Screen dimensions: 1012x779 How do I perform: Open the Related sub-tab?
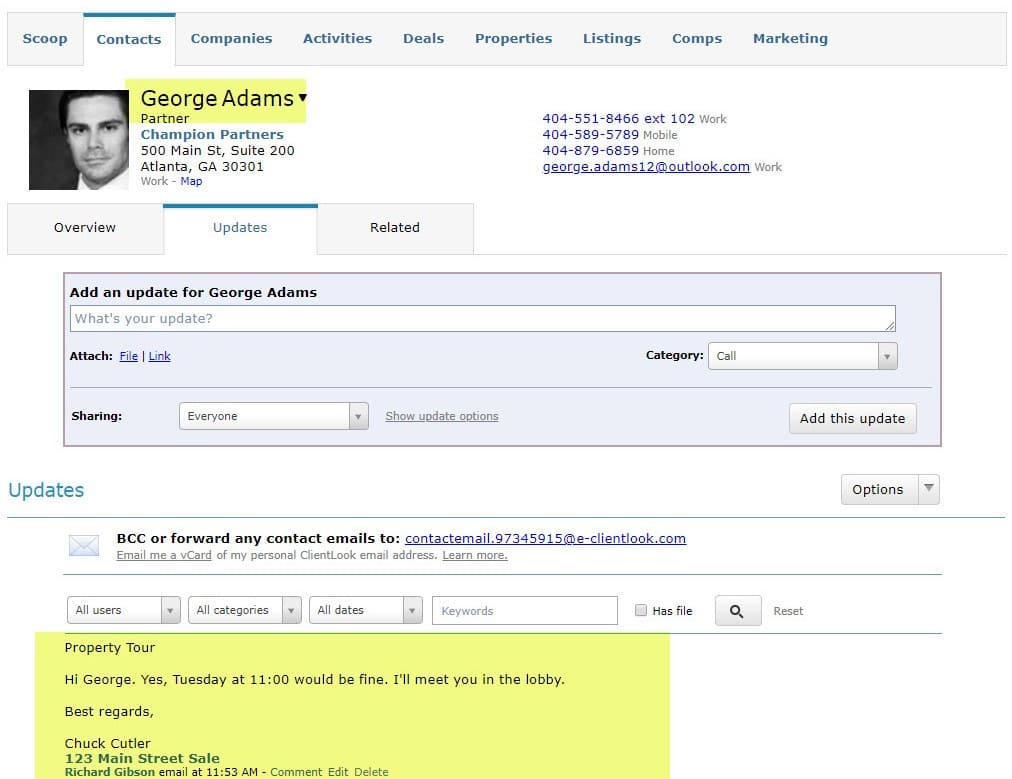tap(395, 228)
